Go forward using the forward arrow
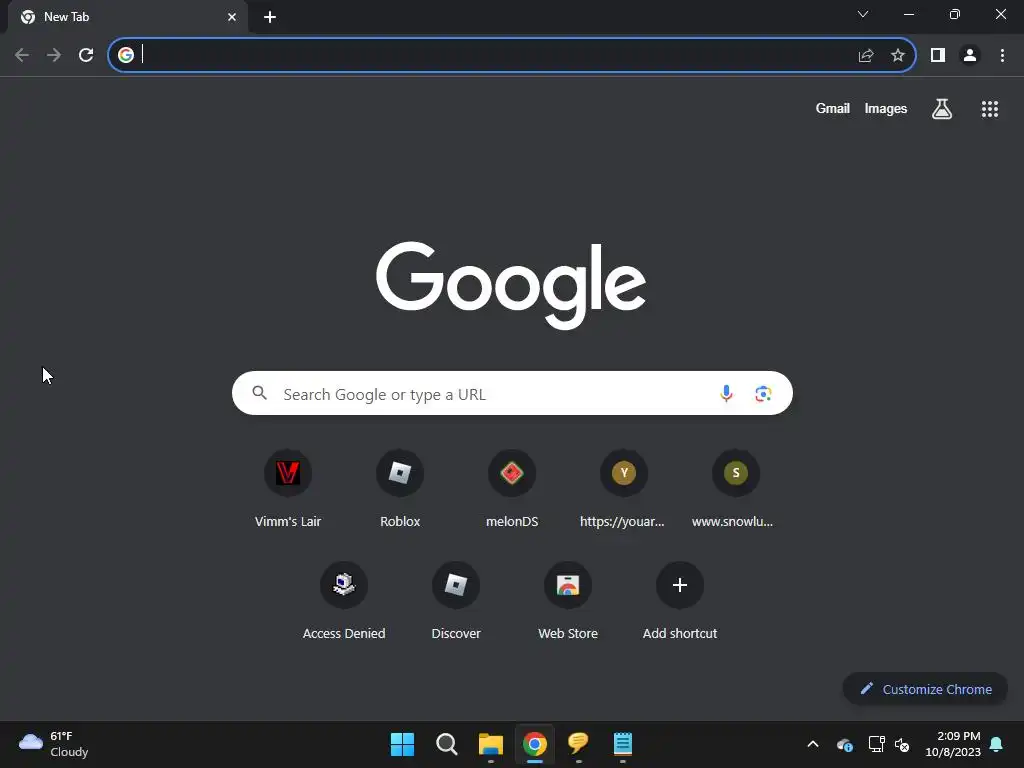Viewport: 1024px width, 768px height. (x=54, y=55)
